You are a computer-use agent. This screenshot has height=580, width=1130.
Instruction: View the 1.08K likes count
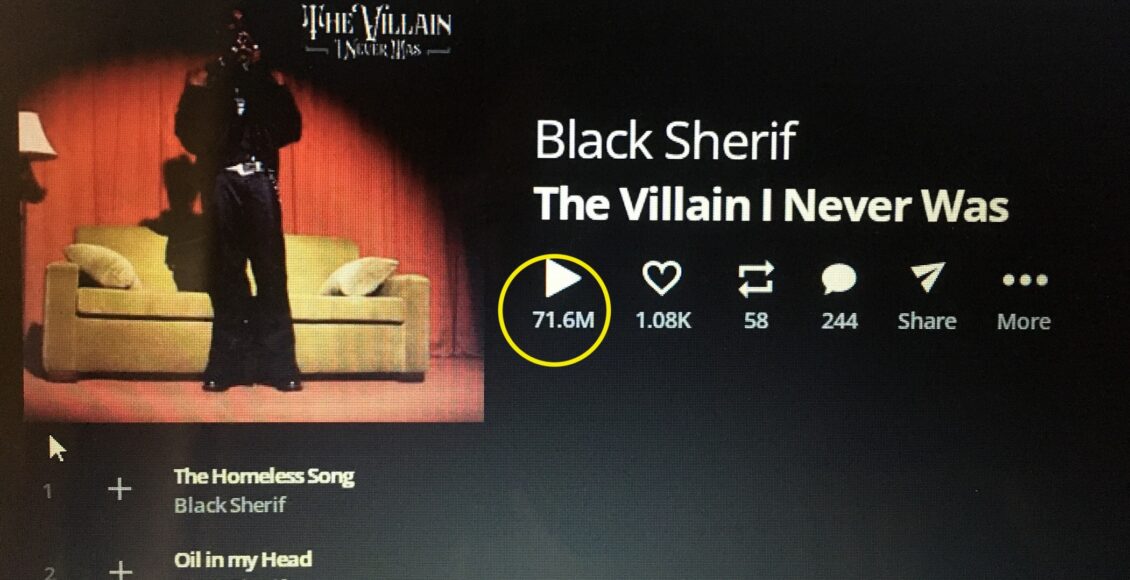pos(663,320)
